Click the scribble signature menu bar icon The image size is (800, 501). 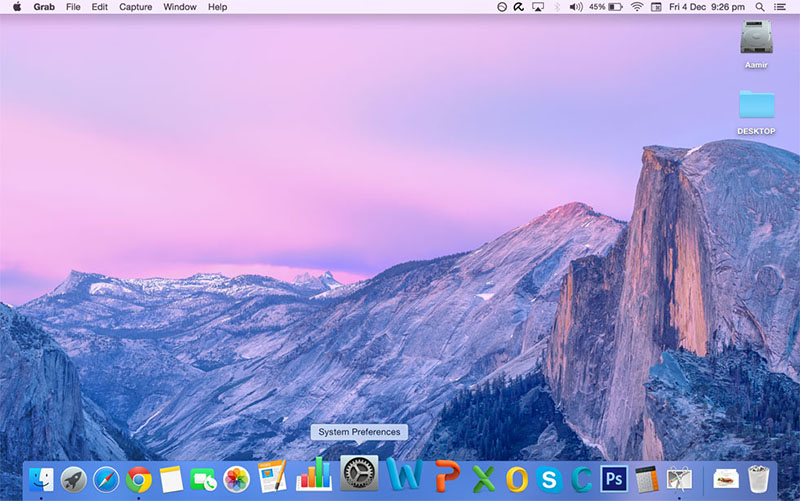pyautogui.click(x=519, y=7)
